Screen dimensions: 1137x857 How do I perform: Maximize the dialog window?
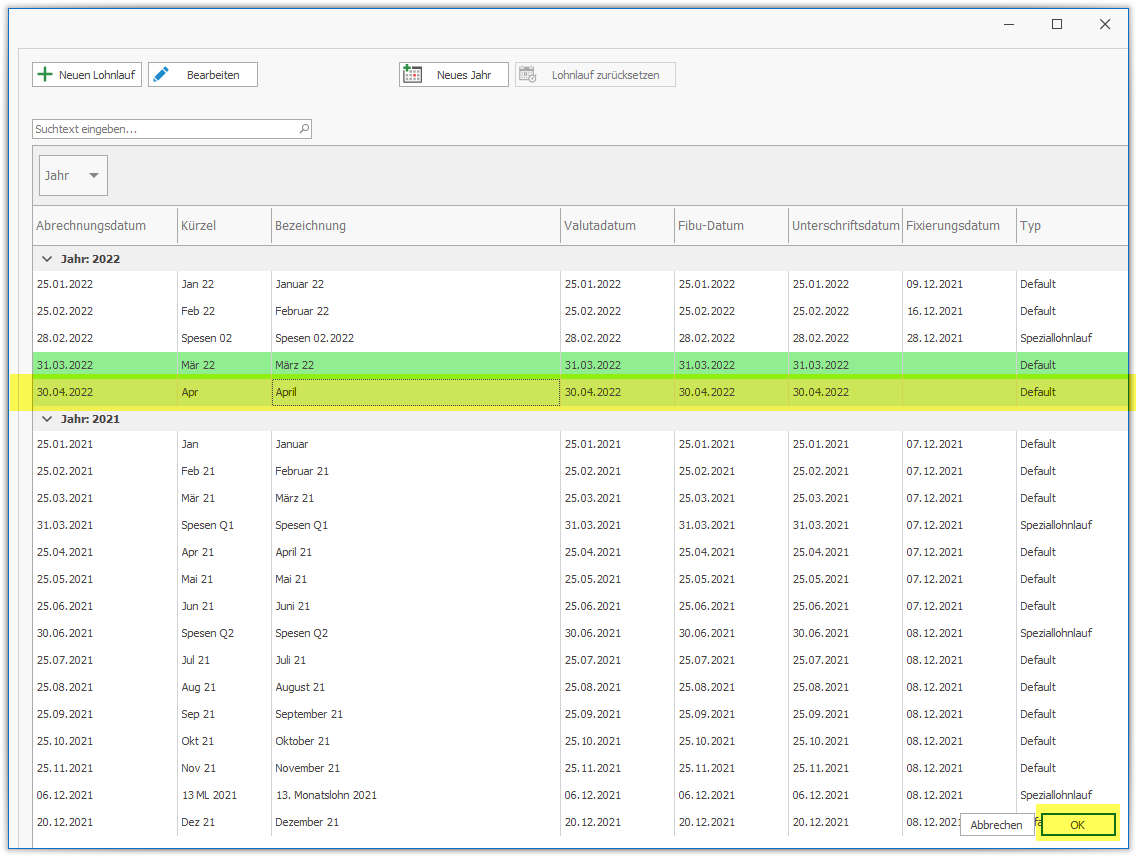[1057, 25]
